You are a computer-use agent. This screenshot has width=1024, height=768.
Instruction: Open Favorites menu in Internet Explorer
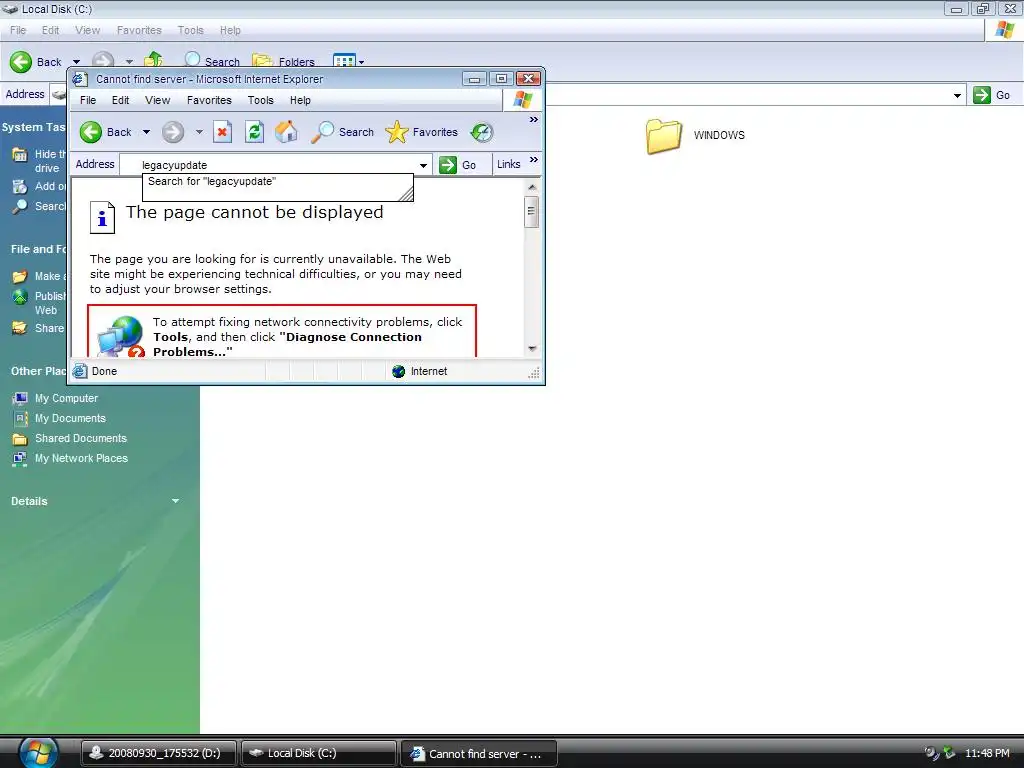(x=209, y=100)
